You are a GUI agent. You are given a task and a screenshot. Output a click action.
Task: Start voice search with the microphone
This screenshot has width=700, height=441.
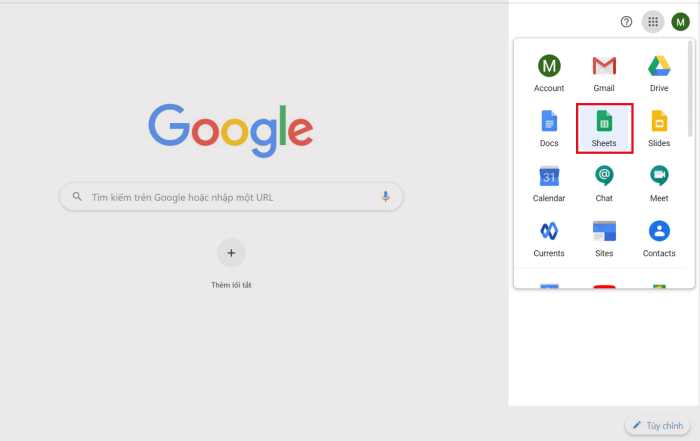coord(385,196)
